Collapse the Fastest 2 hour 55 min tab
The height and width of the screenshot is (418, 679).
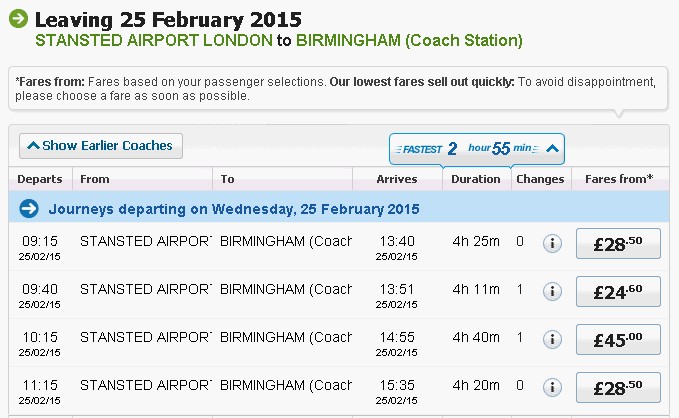552,149
